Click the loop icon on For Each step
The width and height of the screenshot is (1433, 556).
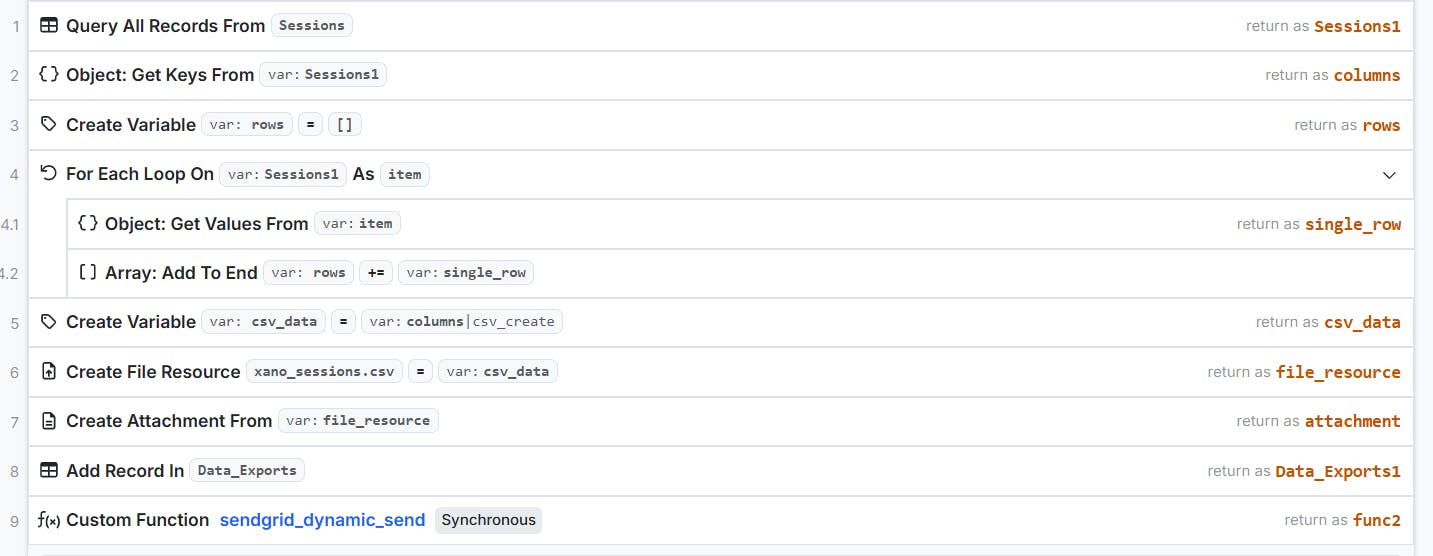point(48,174)
